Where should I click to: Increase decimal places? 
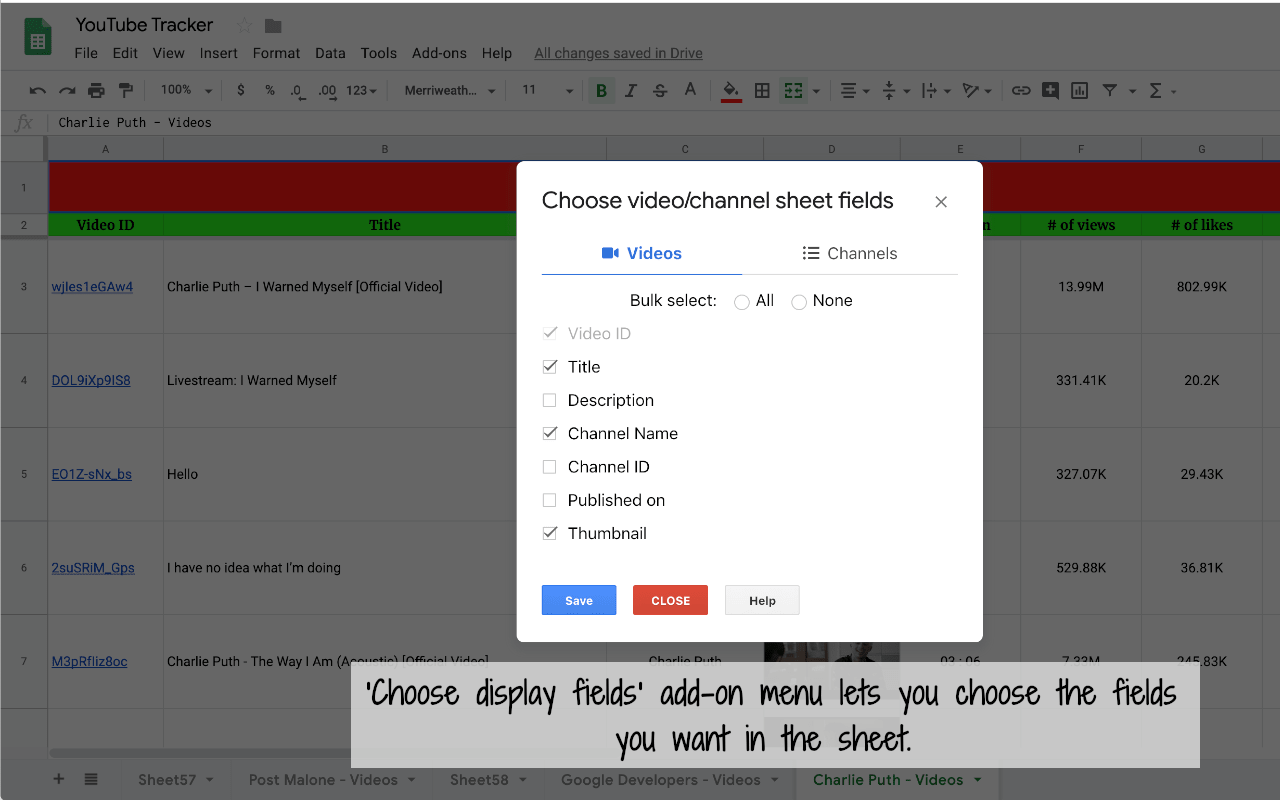tap(327, 91)
